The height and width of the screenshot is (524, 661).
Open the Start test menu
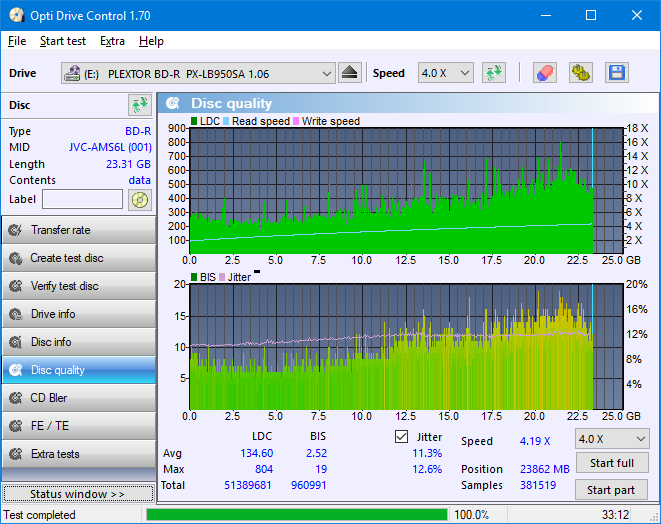63,41
